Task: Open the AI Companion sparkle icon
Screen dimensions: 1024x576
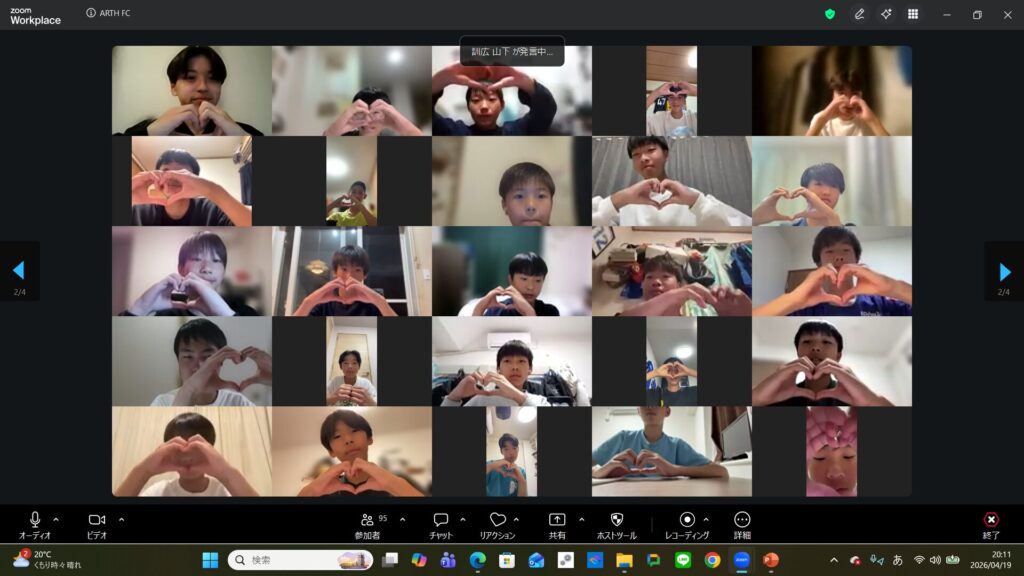Action: point(886,14)
